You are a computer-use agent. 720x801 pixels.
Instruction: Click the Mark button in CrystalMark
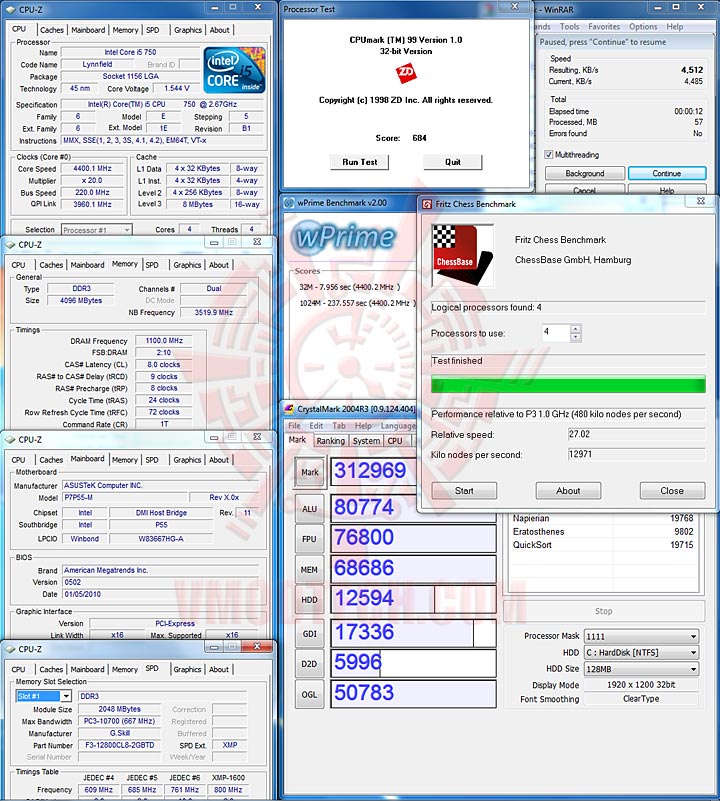(309, 473)
